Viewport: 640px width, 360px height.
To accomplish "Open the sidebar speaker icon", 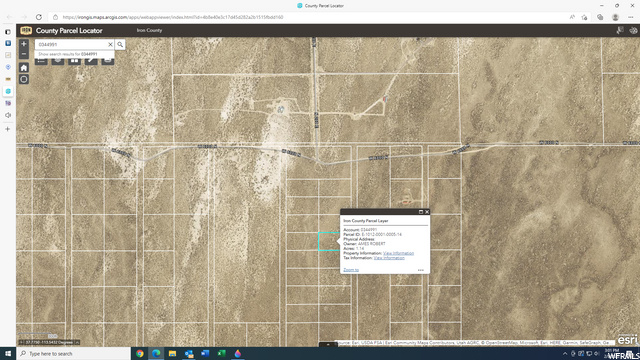I will [x=8, y=115].
